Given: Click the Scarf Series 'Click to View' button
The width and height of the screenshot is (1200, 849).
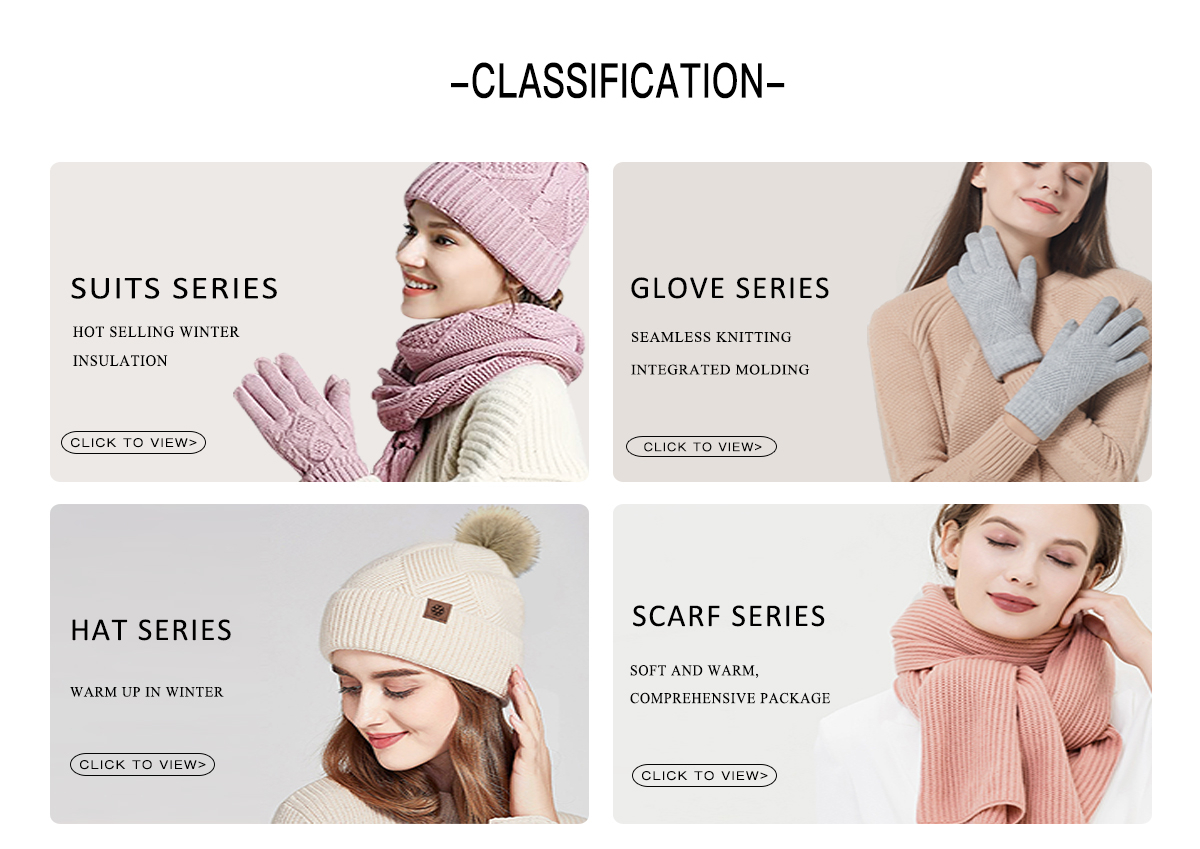Looking at the screenshot, I should [704, 775].
